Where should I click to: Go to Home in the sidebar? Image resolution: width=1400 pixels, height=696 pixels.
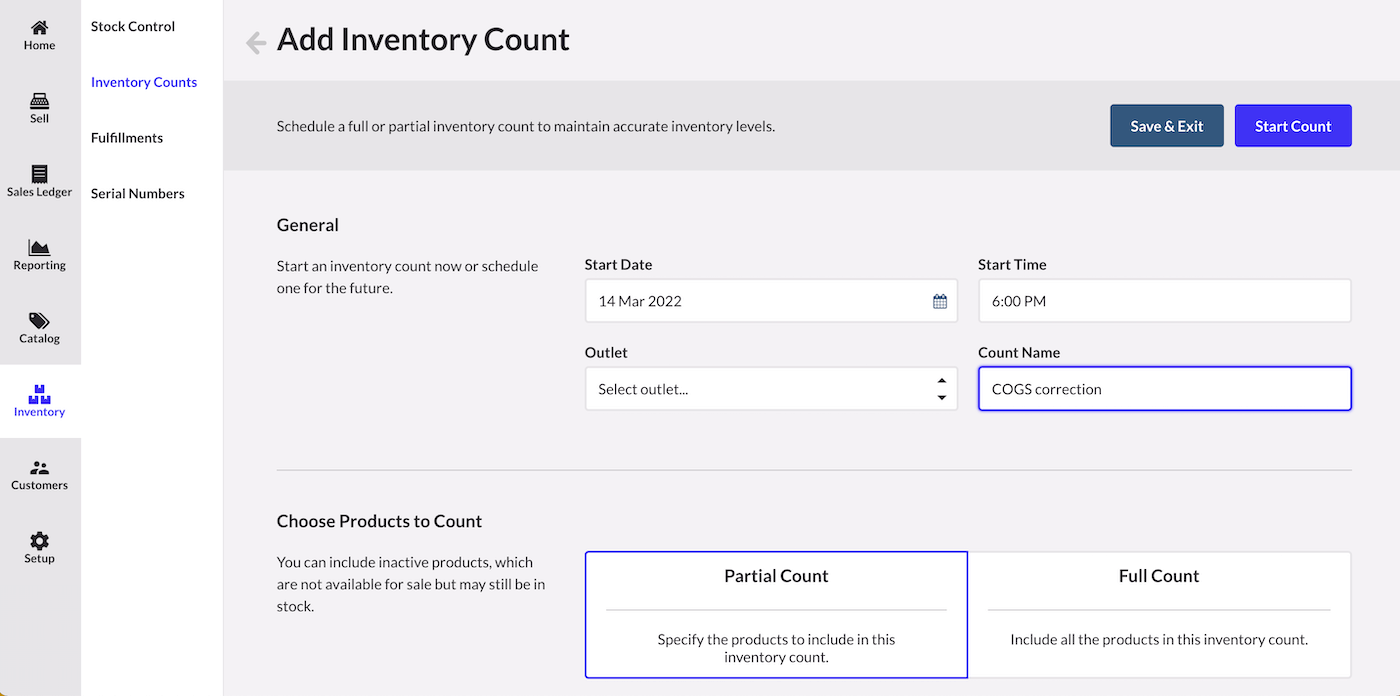pos(39,35)
